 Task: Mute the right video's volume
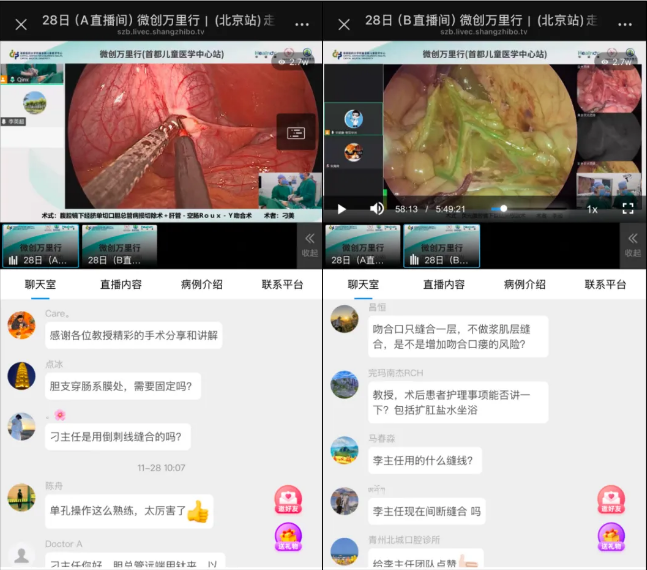377,209
